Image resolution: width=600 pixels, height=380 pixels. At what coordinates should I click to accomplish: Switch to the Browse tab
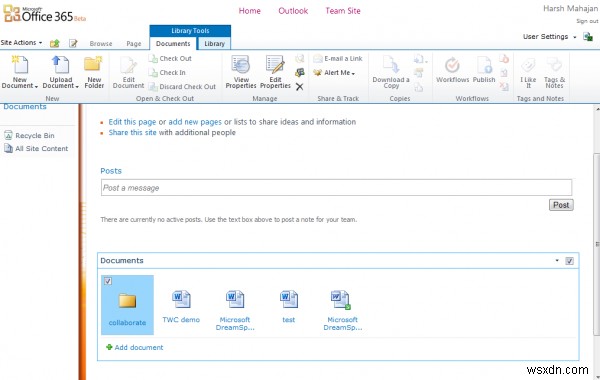(x=101, y=44)
